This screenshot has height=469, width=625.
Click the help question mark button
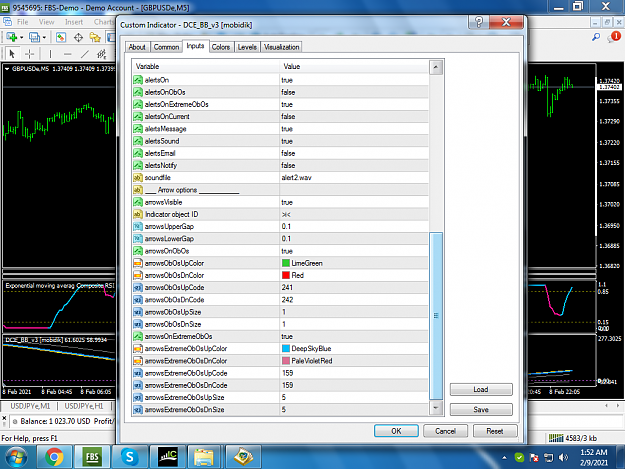(479, 22)
